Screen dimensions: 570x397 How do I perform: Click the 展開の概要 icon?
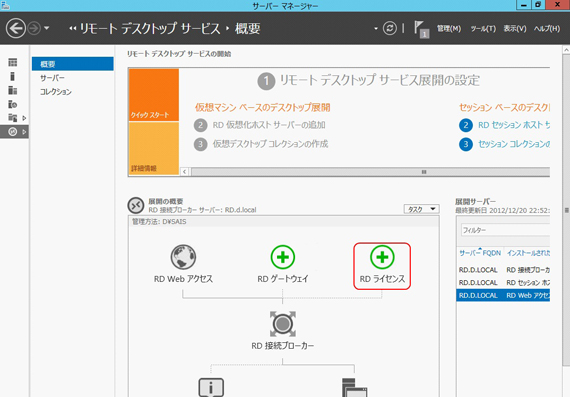pyautogui.click(x=136, y=205)
